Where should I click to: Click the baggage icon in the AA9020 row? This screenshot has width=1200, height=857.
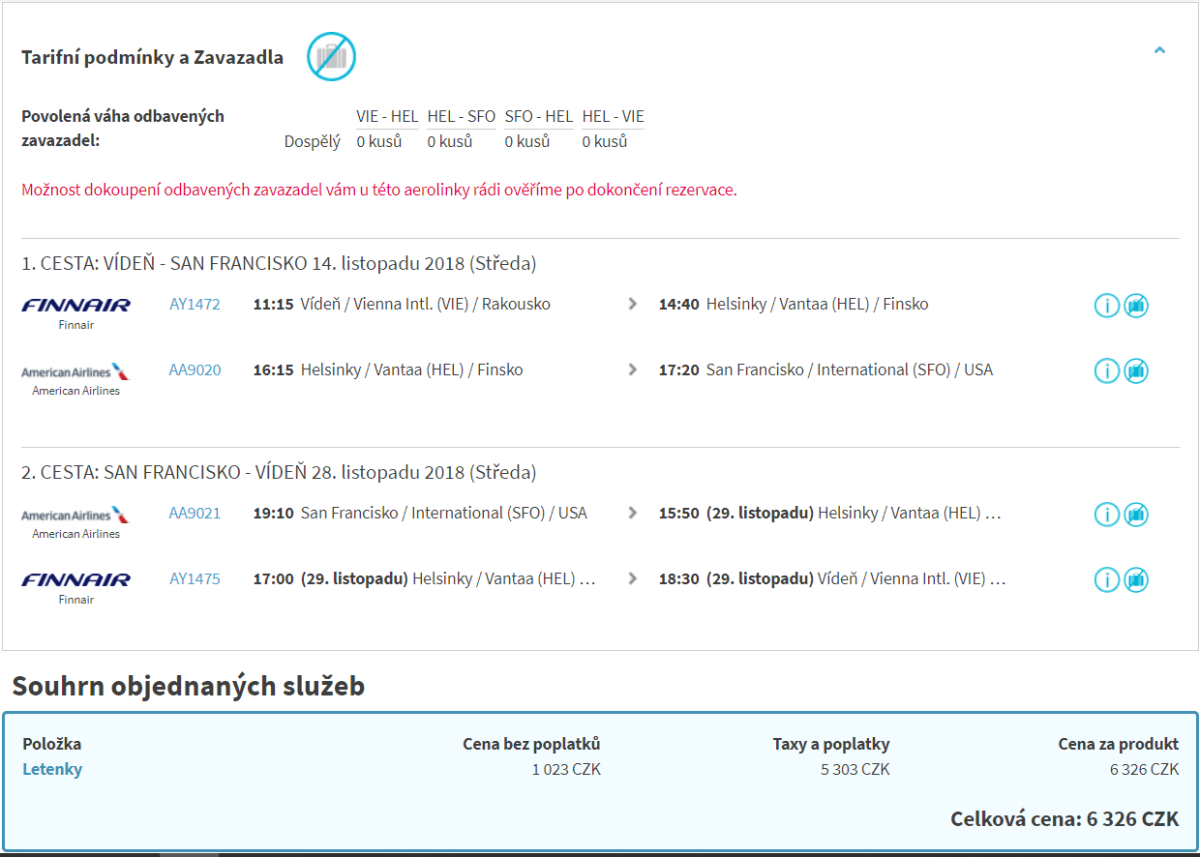click(x=1135, y=371)
